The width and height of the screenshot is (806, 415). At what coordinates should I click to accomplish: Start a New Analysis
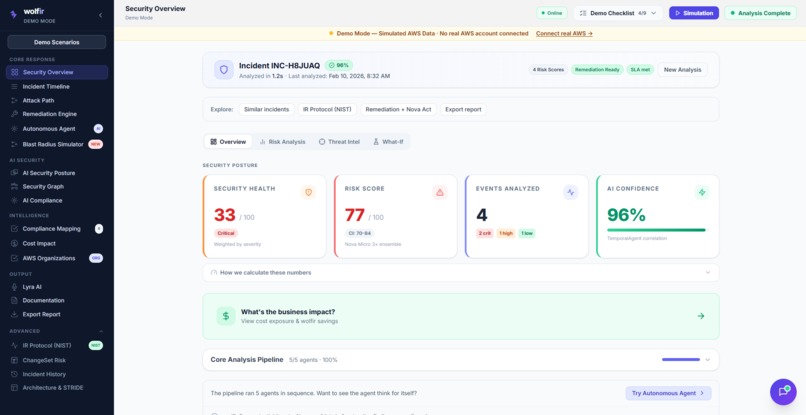click(682, 69)
